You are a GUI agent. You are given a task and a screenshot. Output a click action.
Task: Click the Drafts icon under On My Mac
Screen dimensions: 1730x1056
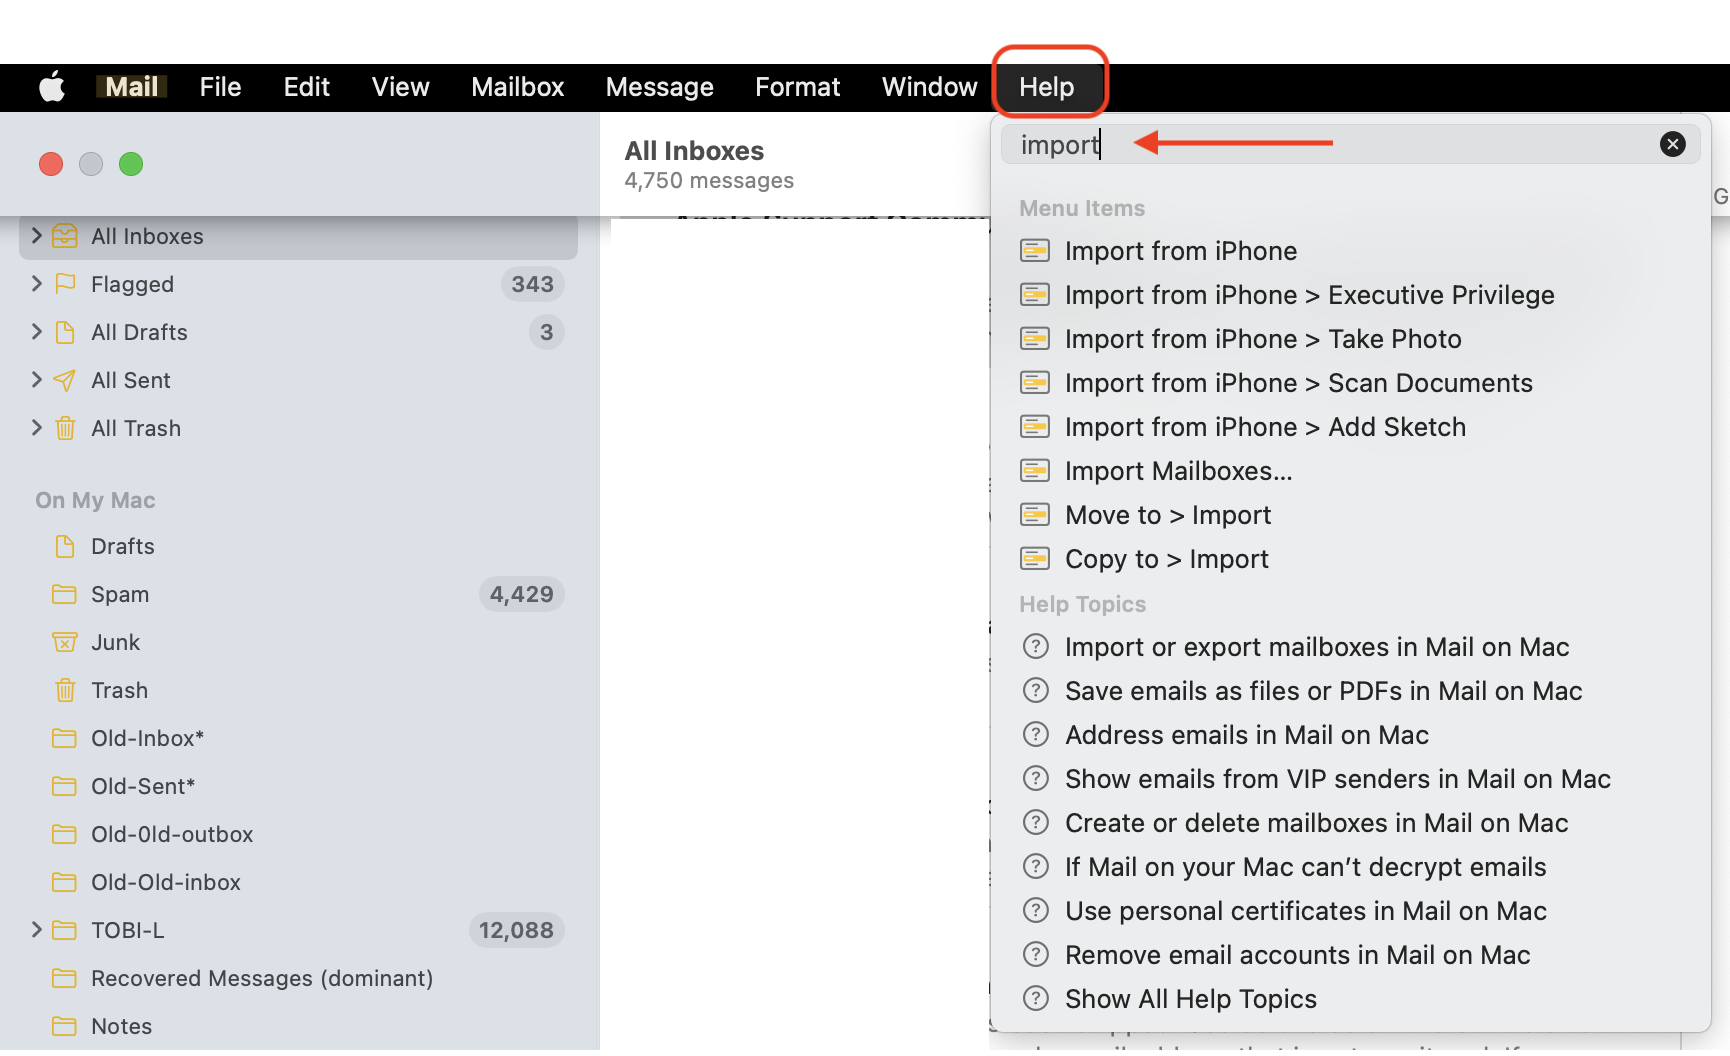(x=65, y=546)
